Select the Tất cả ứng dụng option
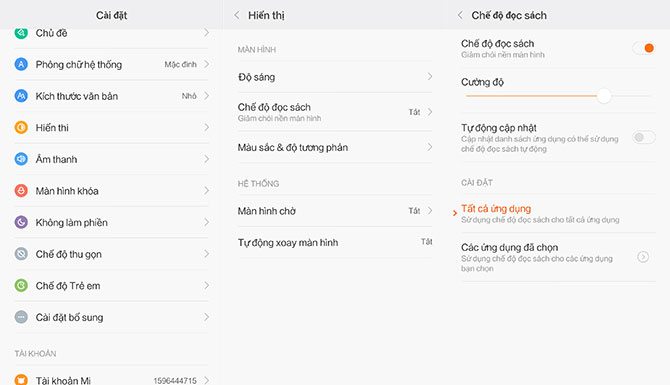The height and width of the screenshot is (385, 670). pyautogui.click(x=558, y=214)
